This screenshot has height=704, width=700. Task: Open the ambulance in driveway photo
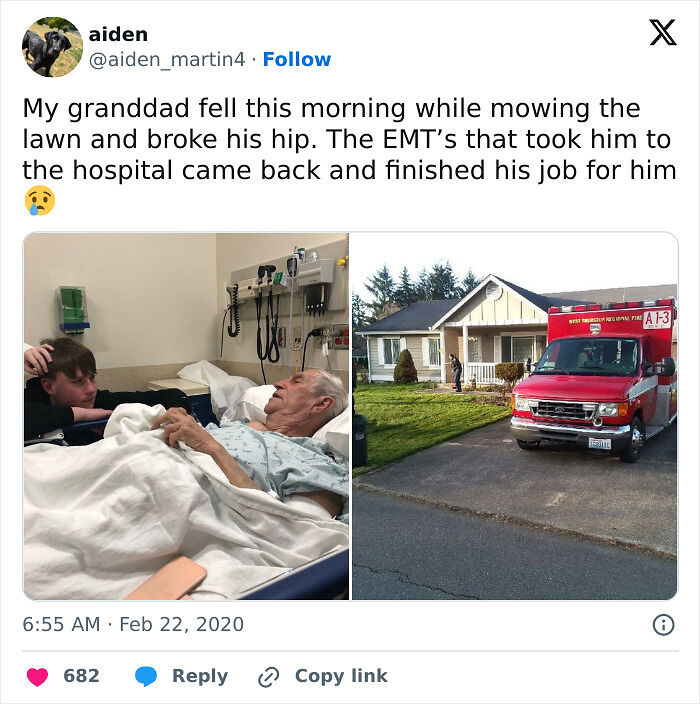click(x=515, y=416)
